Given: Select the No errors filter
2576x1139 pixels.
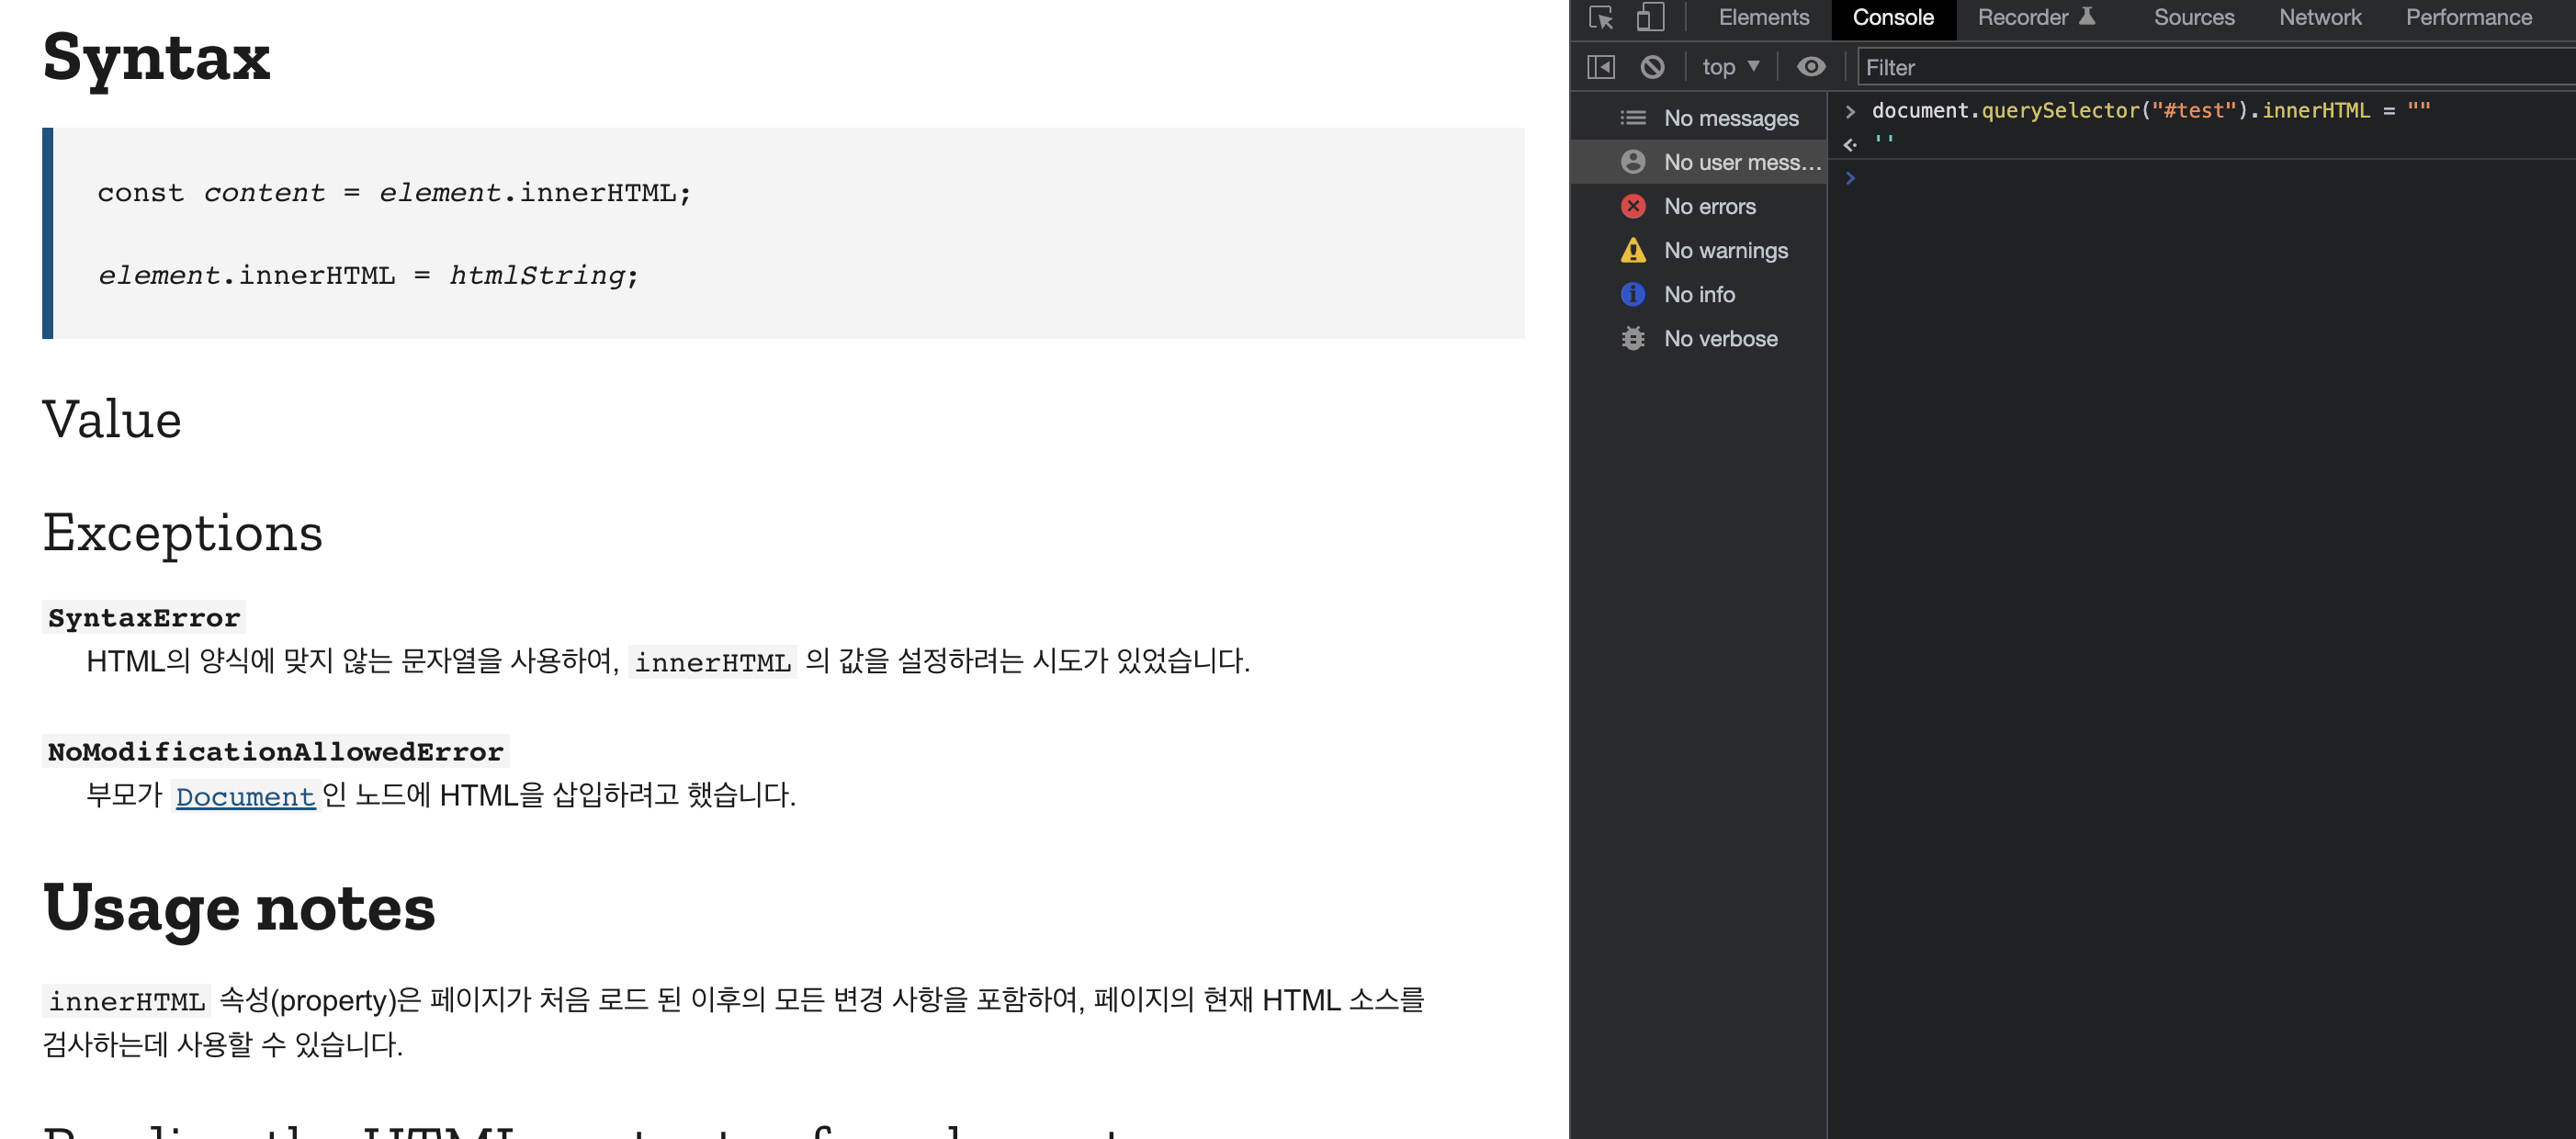Looking at the screenshot, I should pos(1709,206).
